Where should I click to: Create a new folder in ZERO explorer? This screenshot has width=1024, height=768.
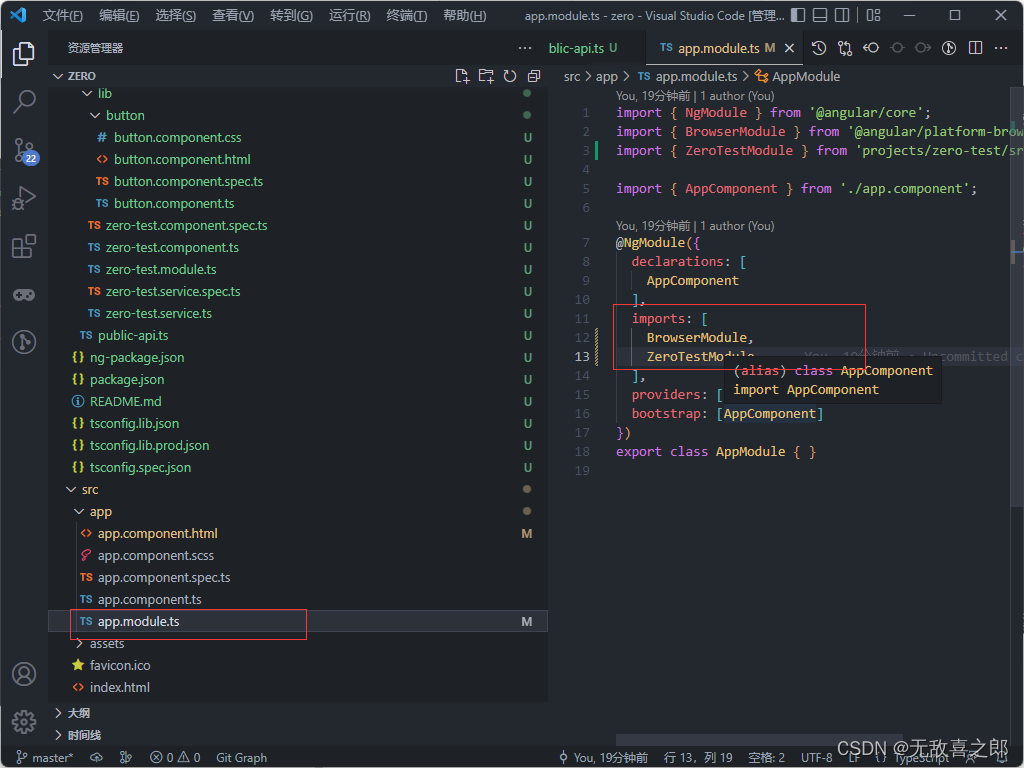tap(486, 76)
